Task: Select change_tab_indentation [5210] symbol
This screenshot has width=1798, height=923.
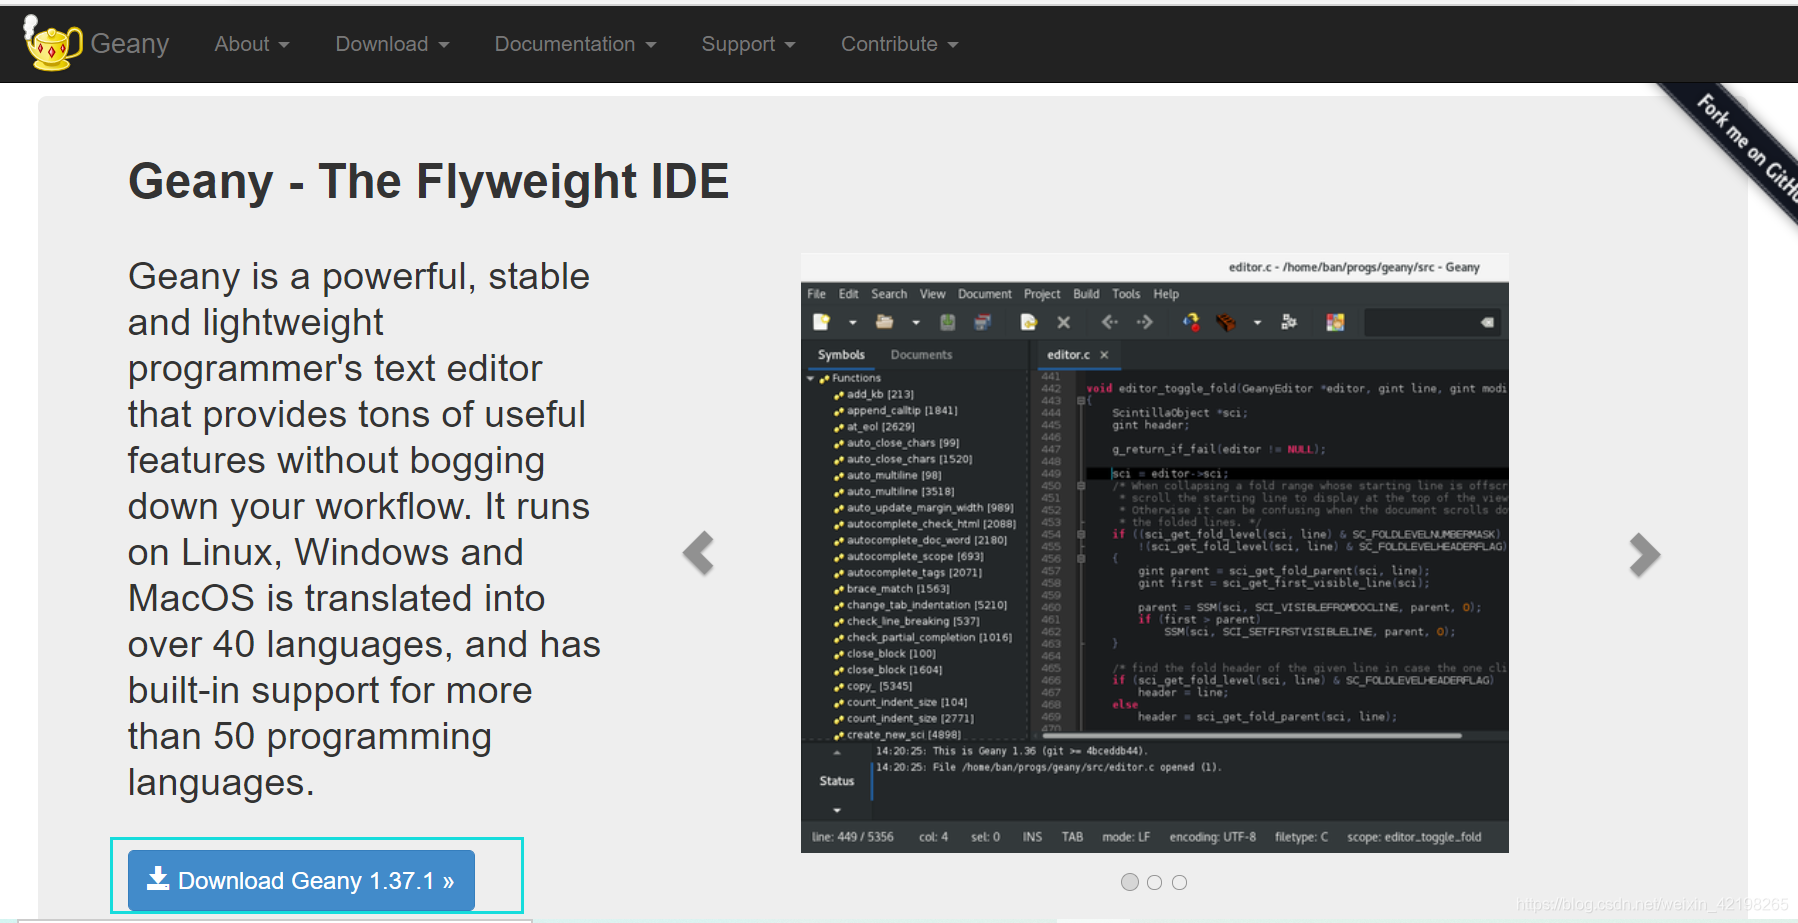Action: tap(926, 605)
